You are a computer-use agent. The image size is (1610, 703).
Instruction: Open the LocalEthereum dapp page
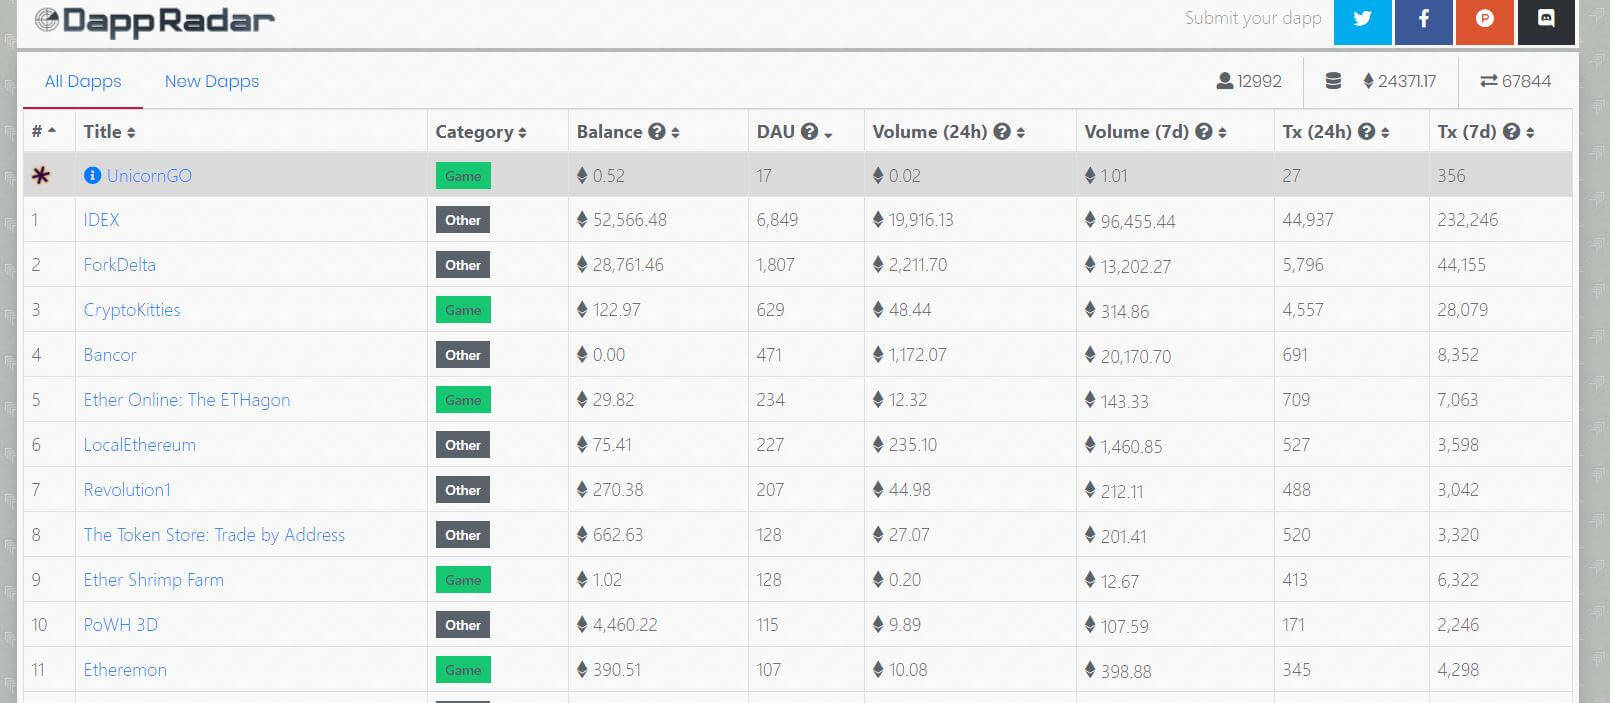[x=140, y=445]
